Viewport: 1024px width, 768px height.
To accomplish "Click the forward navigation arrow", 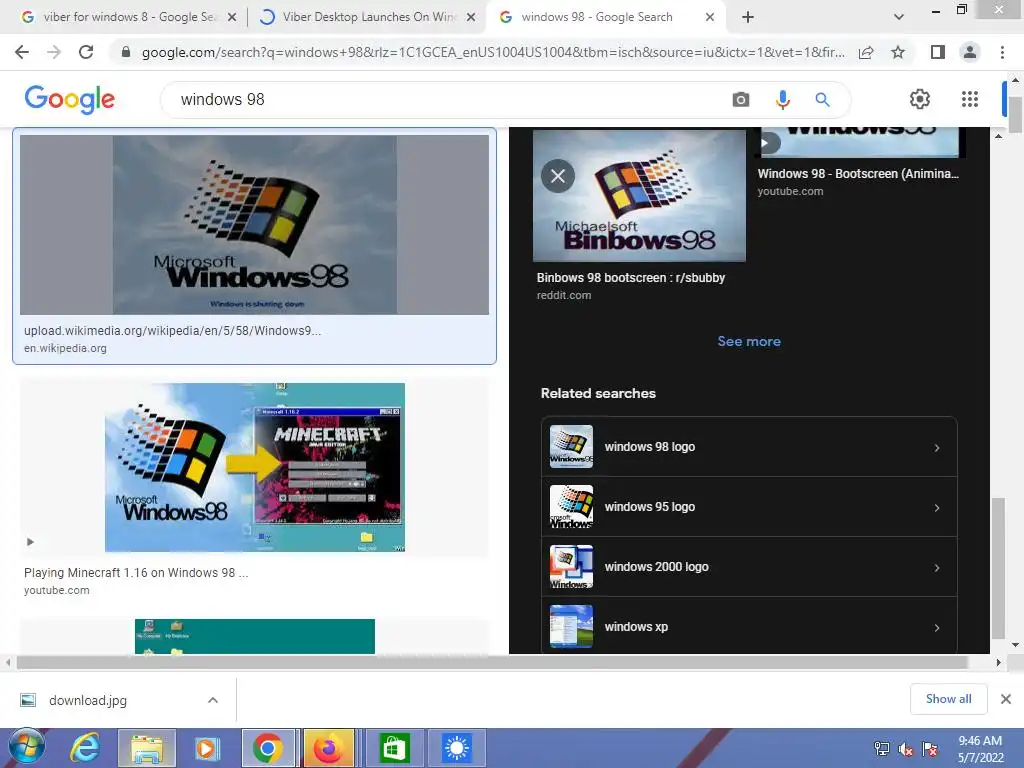I will click(x=54, y=52).
